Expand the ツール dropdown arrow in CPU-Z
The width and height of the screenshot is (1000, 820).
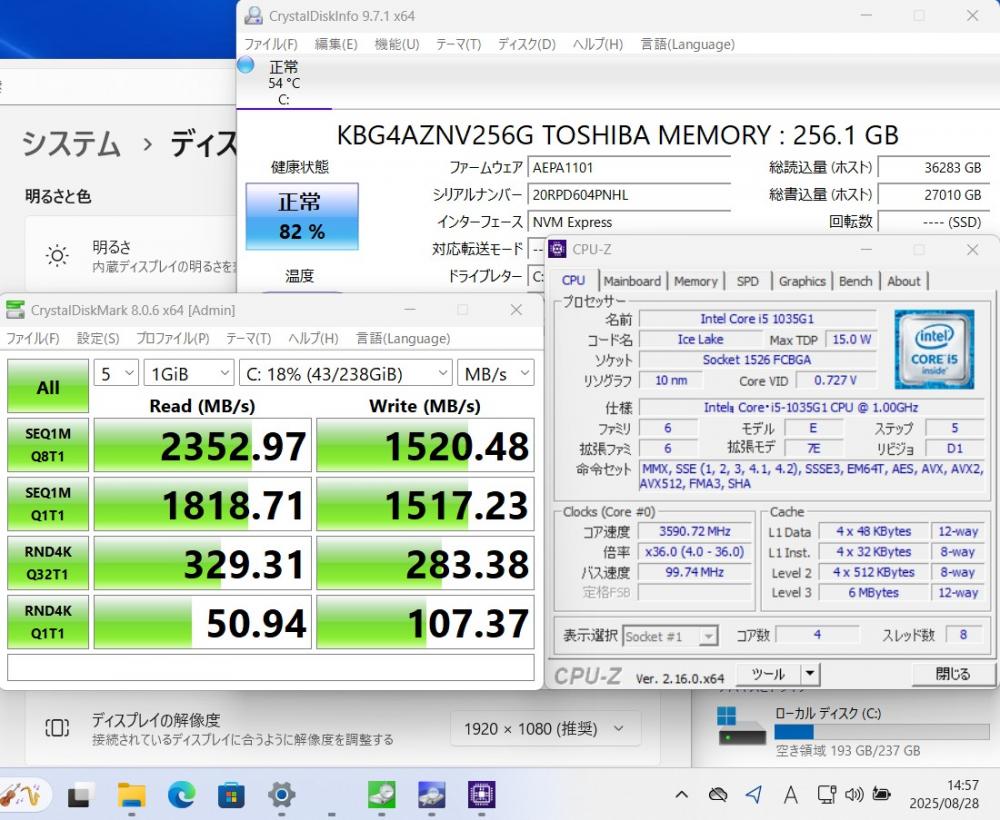(810, 674)
